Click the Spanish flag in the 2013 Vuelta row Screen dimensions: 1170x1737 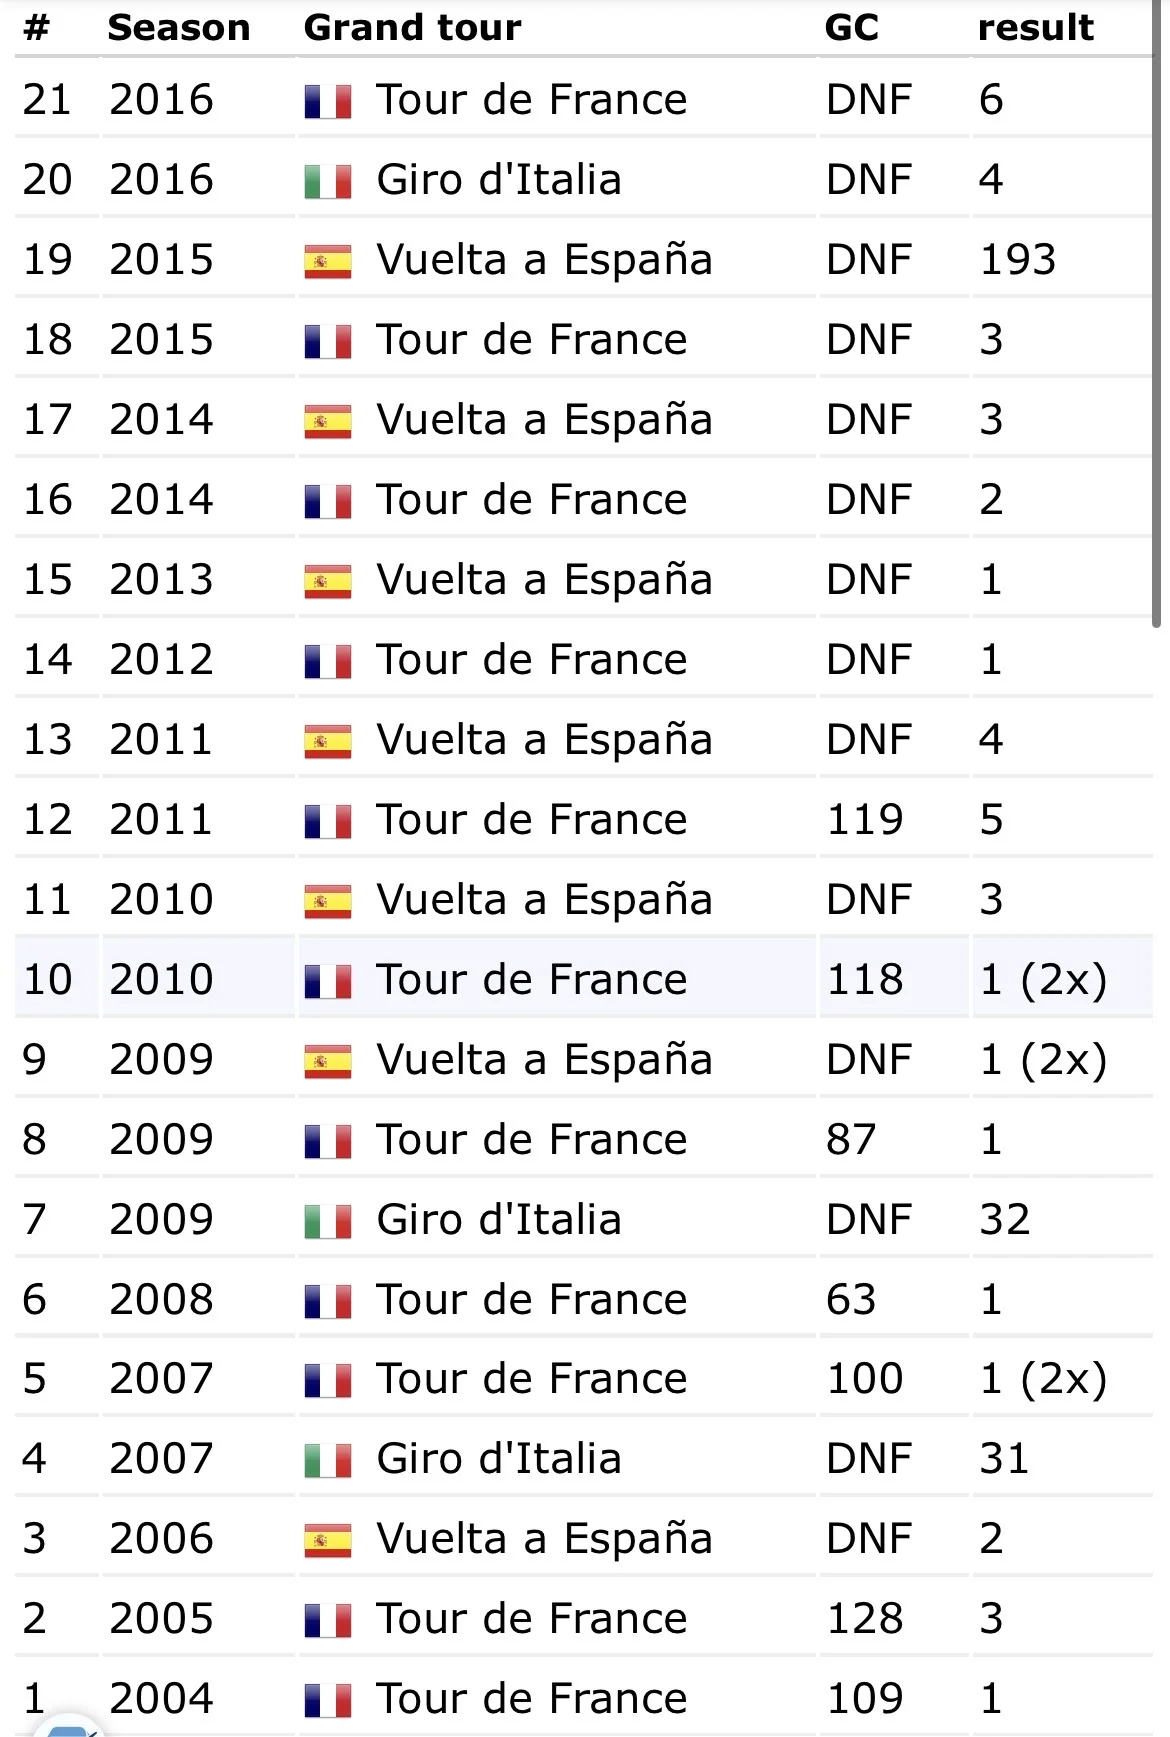pos(328,581)
